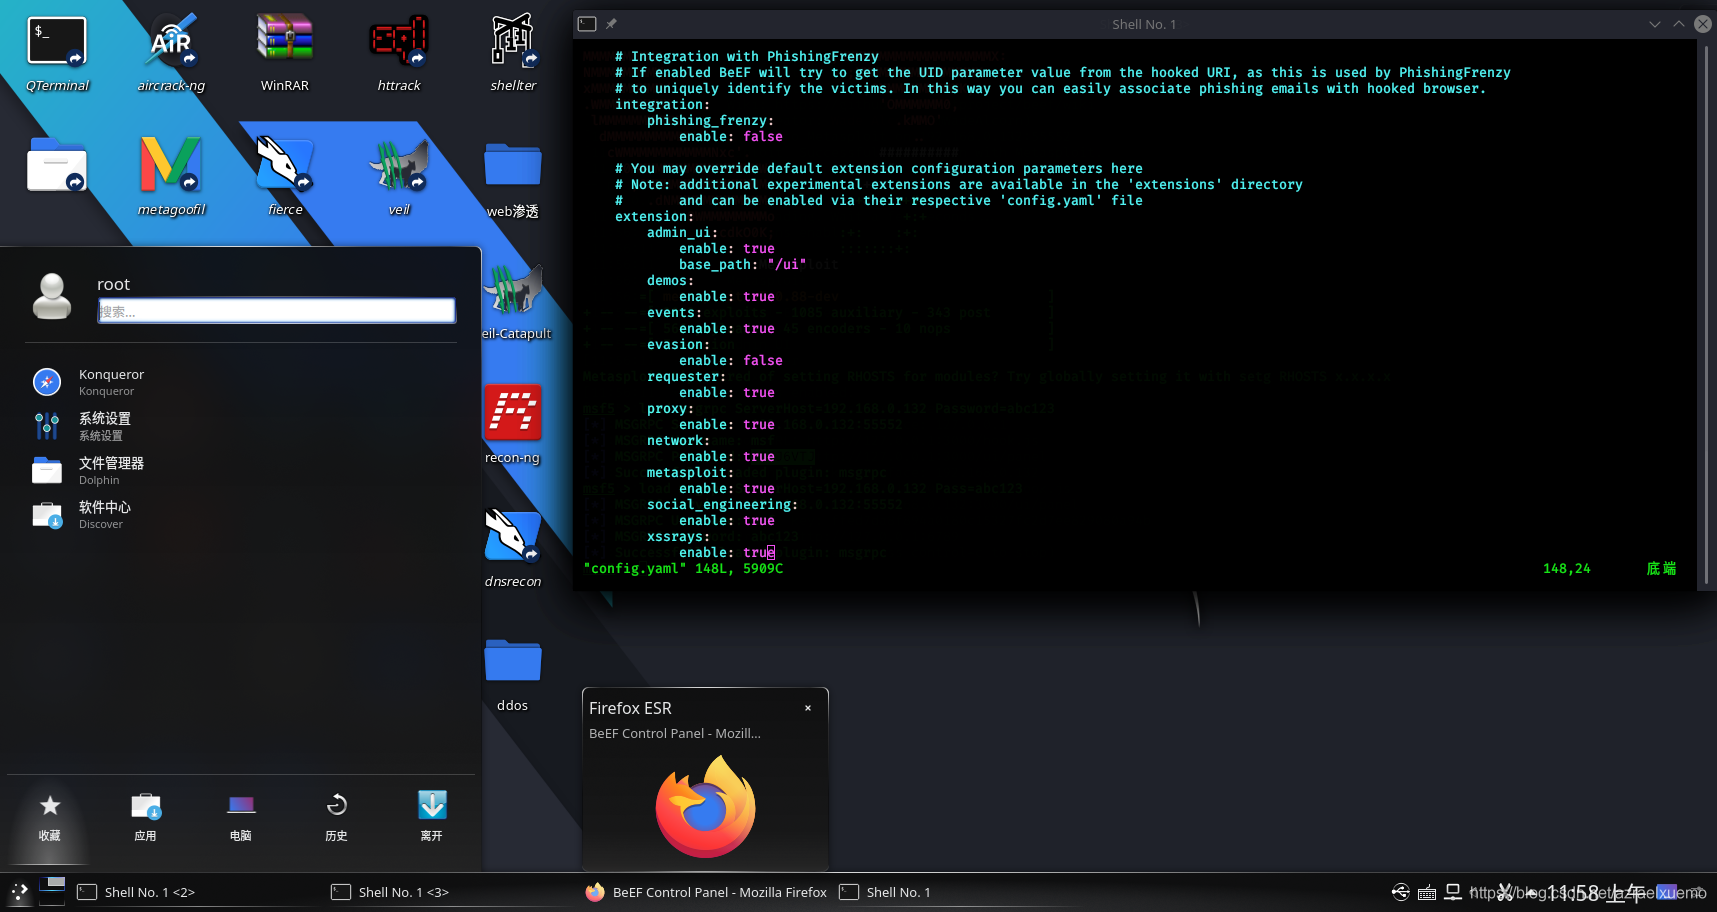Click the virtual desktop pager on taskbar
The width and height of the screenshot is (1717, 912).
coord(52,892)
